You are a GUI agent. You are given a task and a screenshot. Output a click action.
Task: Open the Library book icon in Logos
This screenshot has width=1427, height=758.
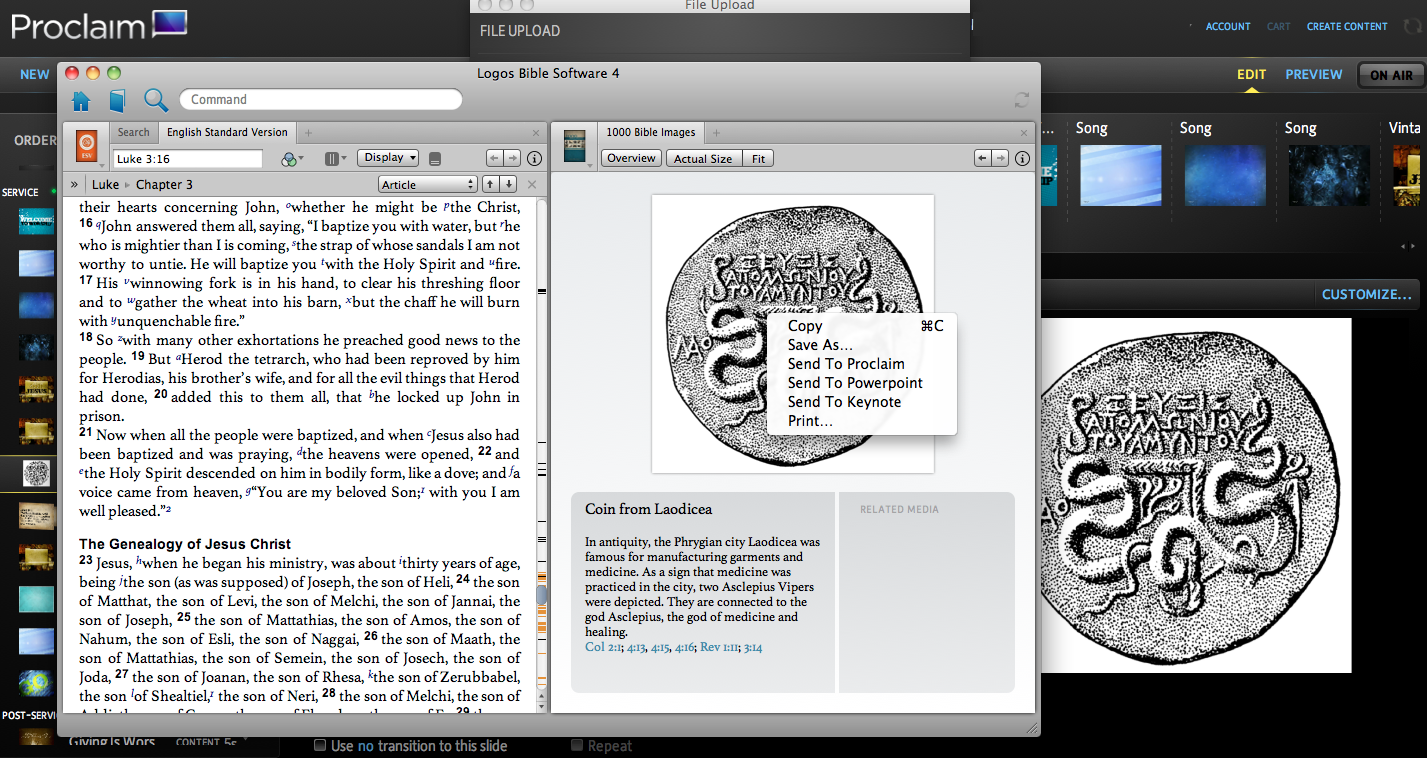[117, 100]
